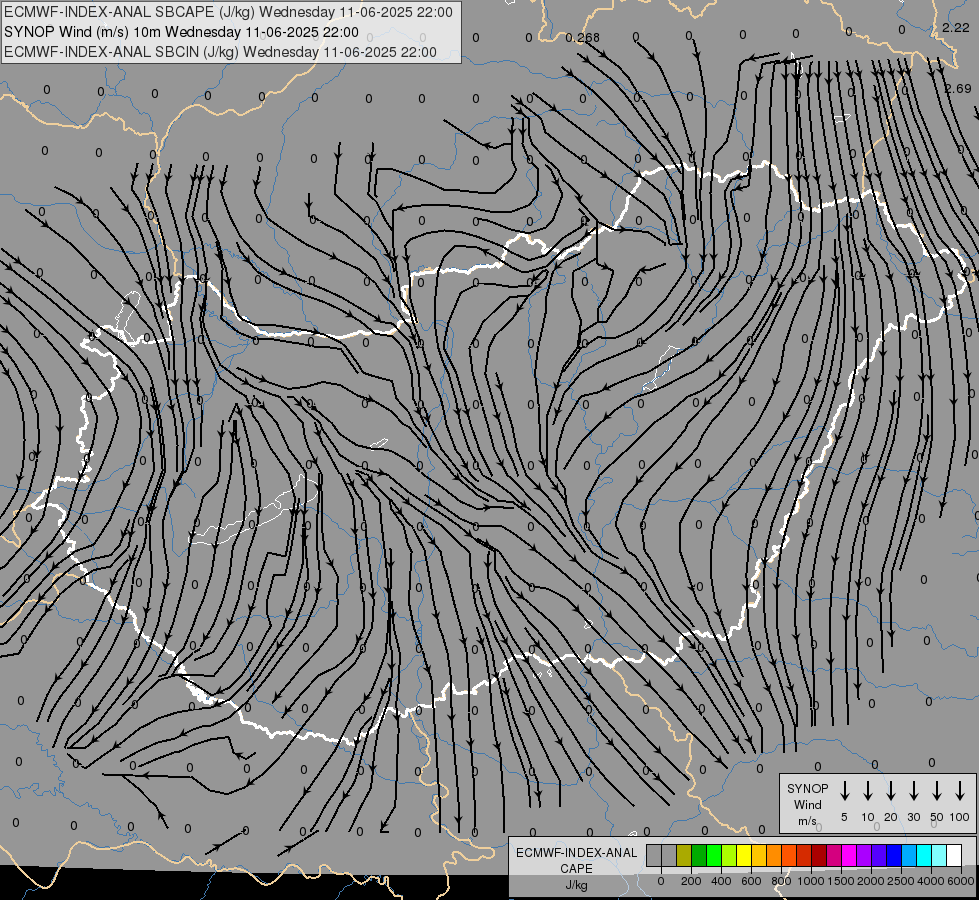Pick the cyan swatch left of 4000 tick
This screenshot has height=900, width=979.
click(923, 855)
